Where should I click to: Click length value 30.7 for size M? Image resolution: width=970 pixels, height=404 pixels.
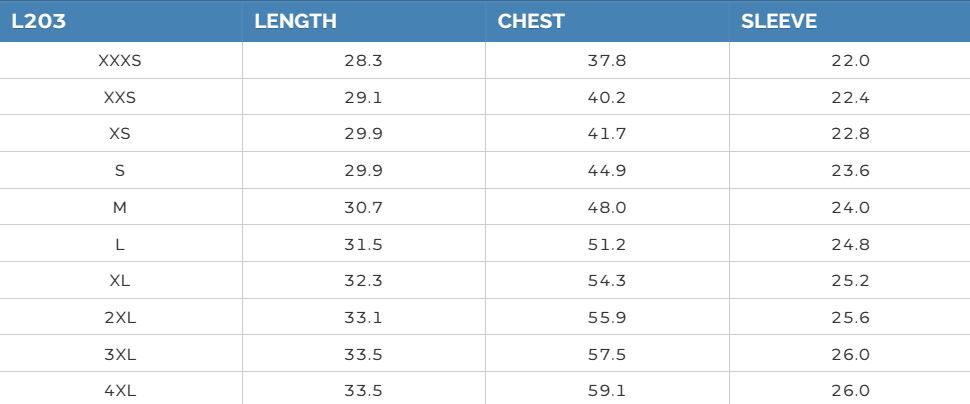pyautogui.click(x=363, y=208)
